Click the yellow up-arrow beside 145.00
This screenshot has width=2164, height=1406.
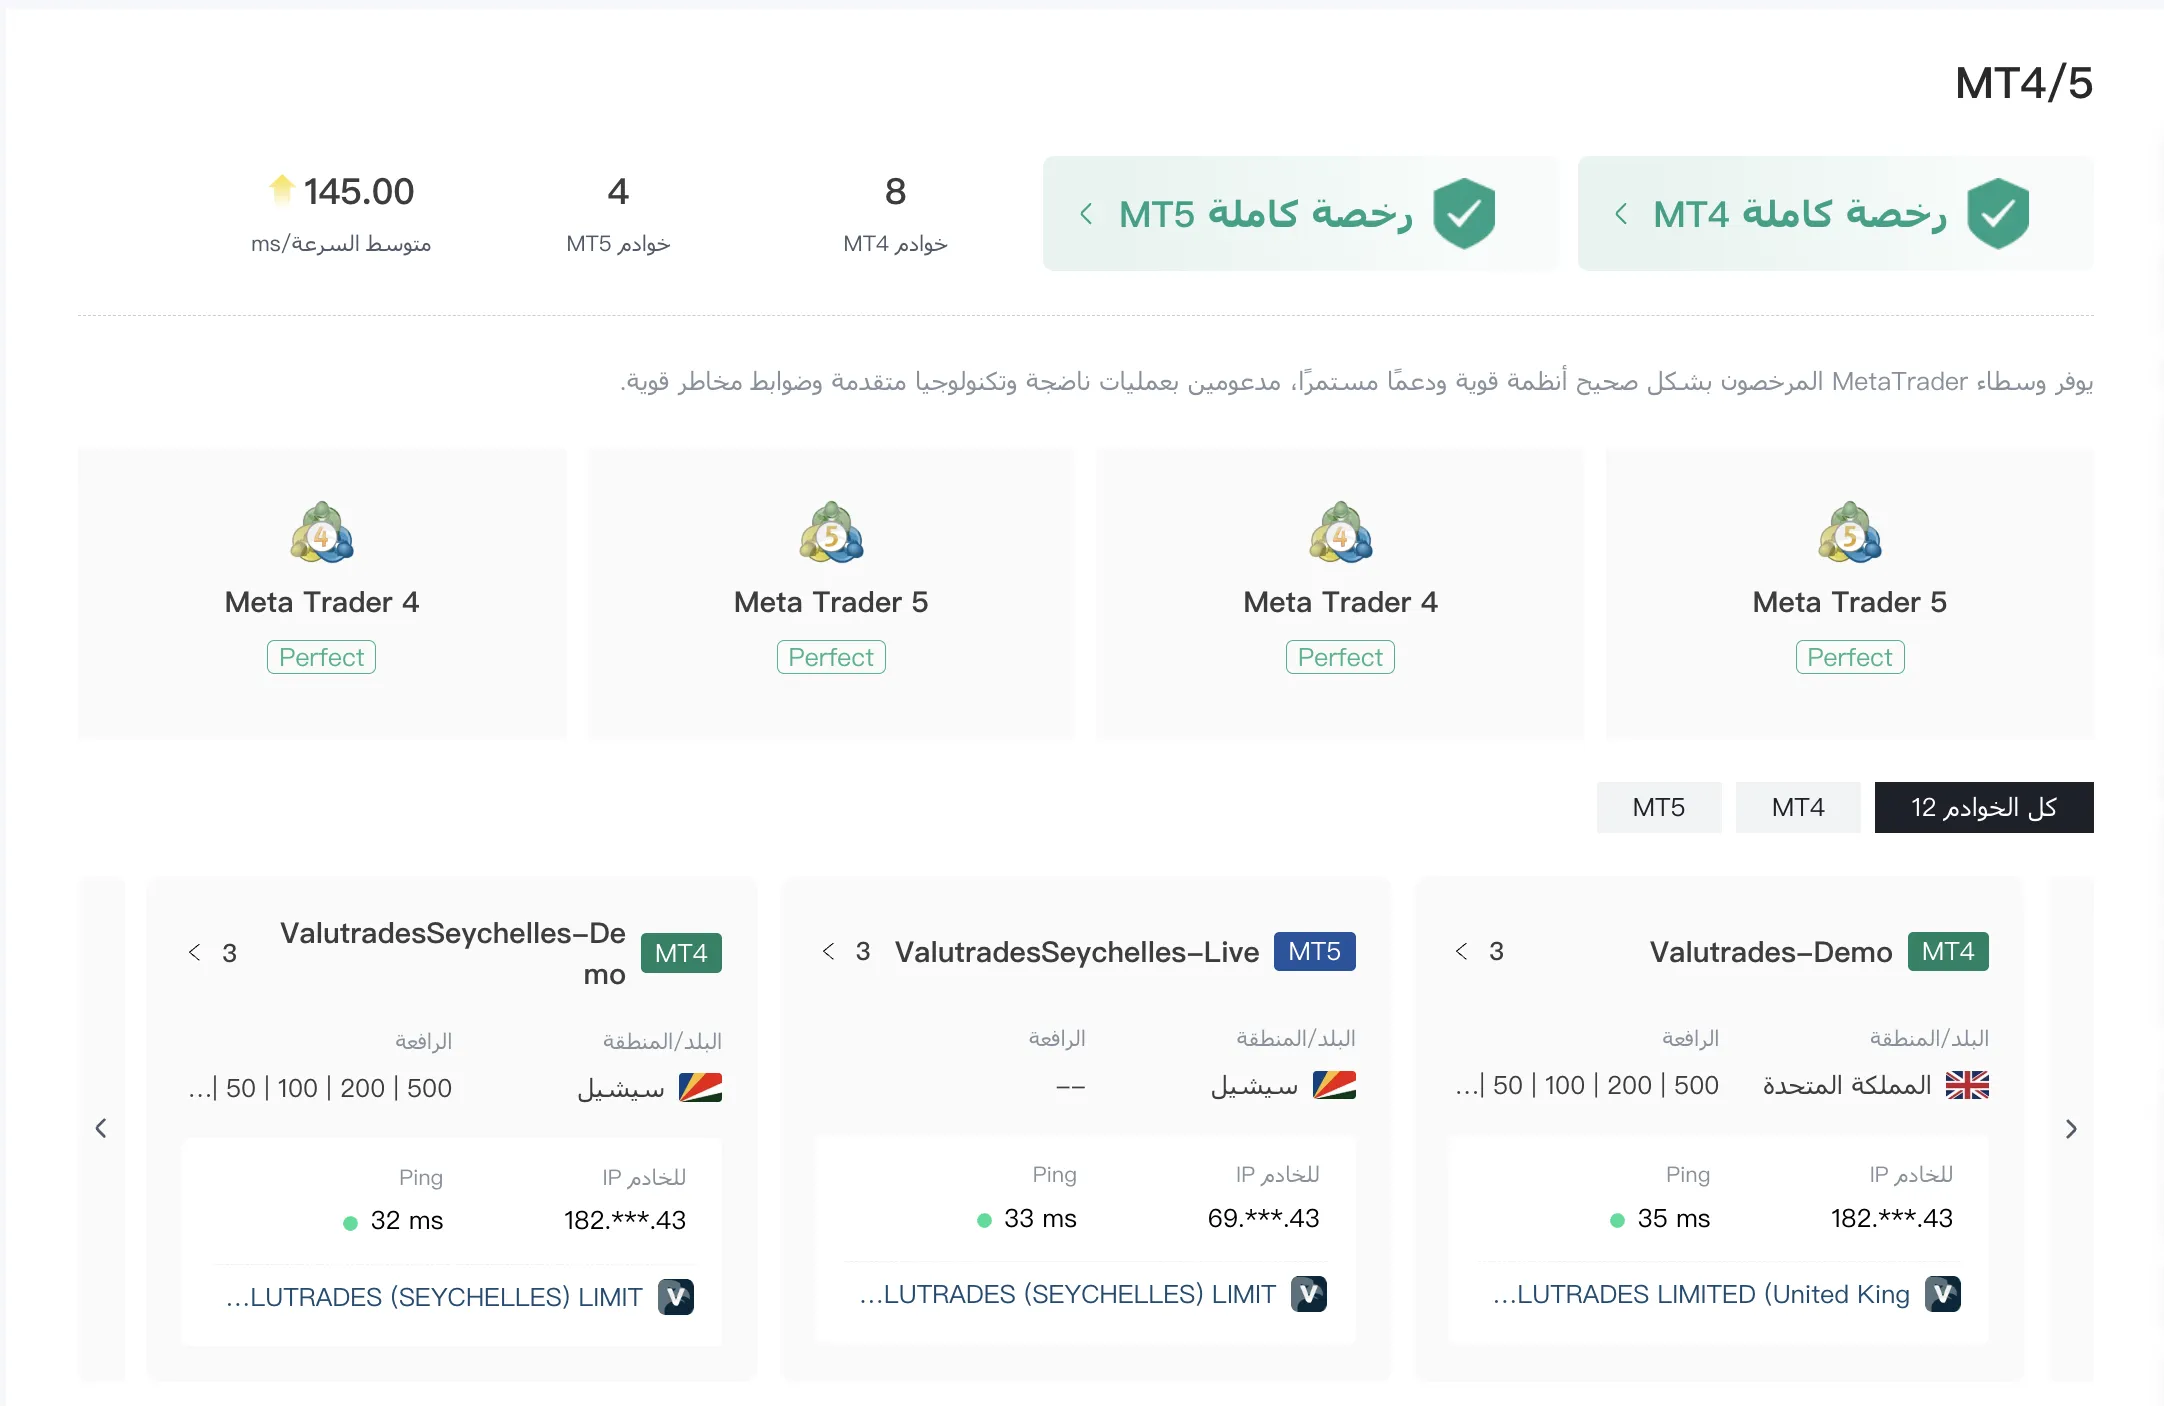tap(282, 188)
